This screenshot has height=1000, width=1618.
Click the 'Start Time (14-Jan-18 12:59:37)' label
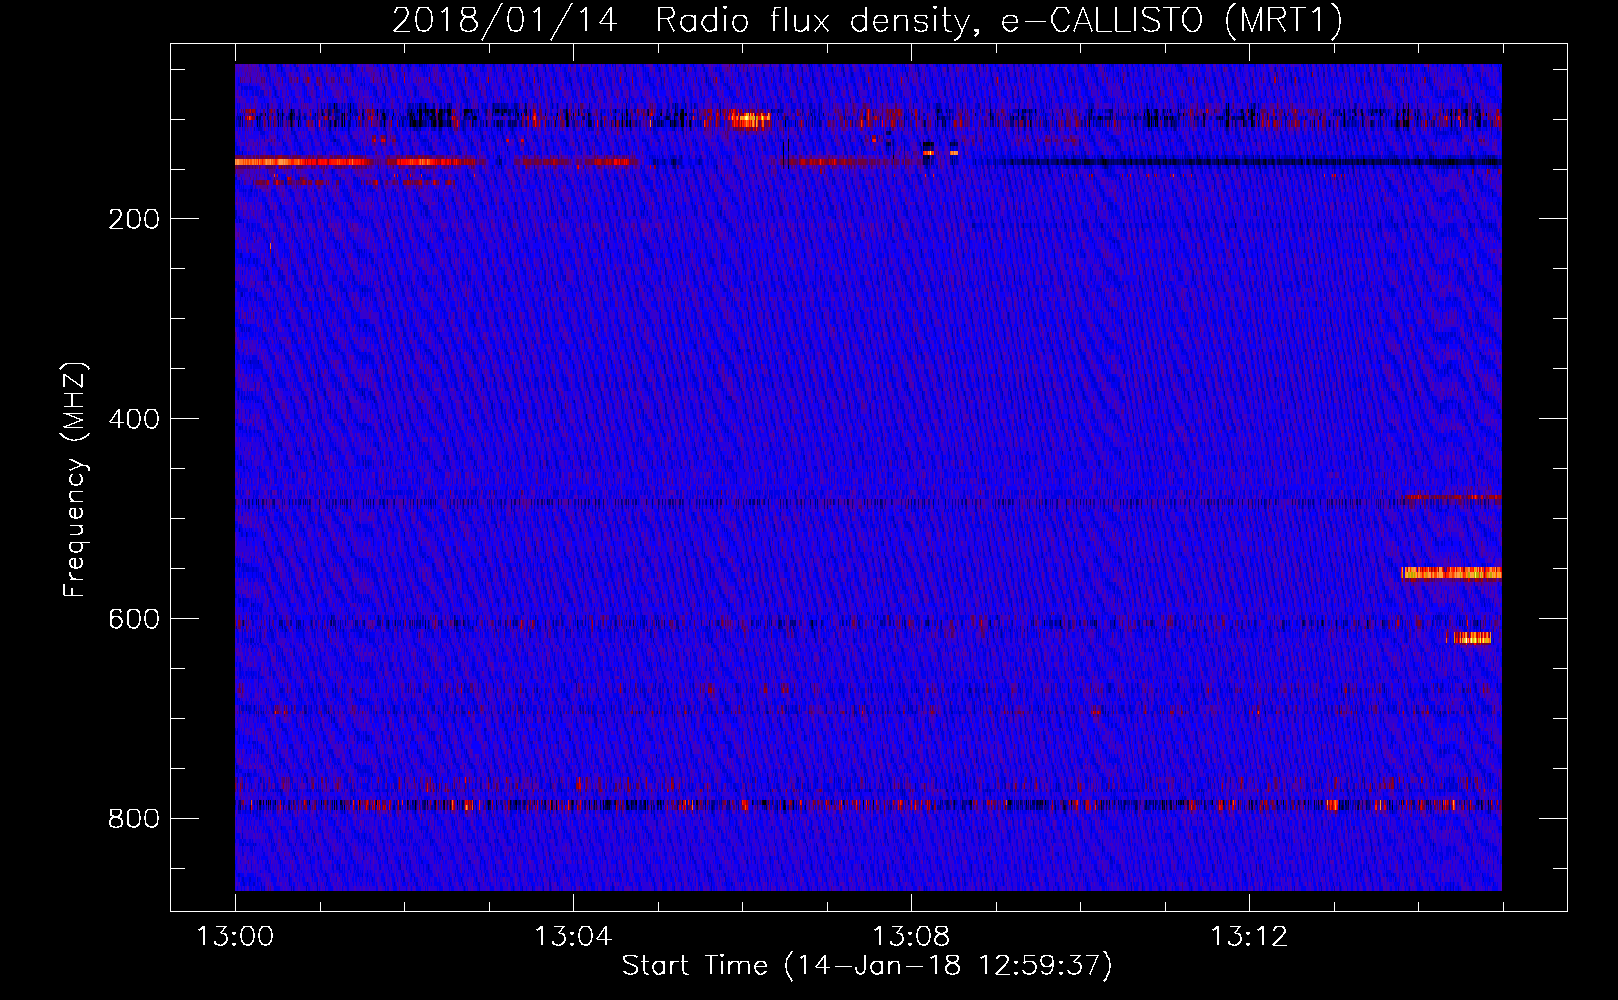coord(867,965)
